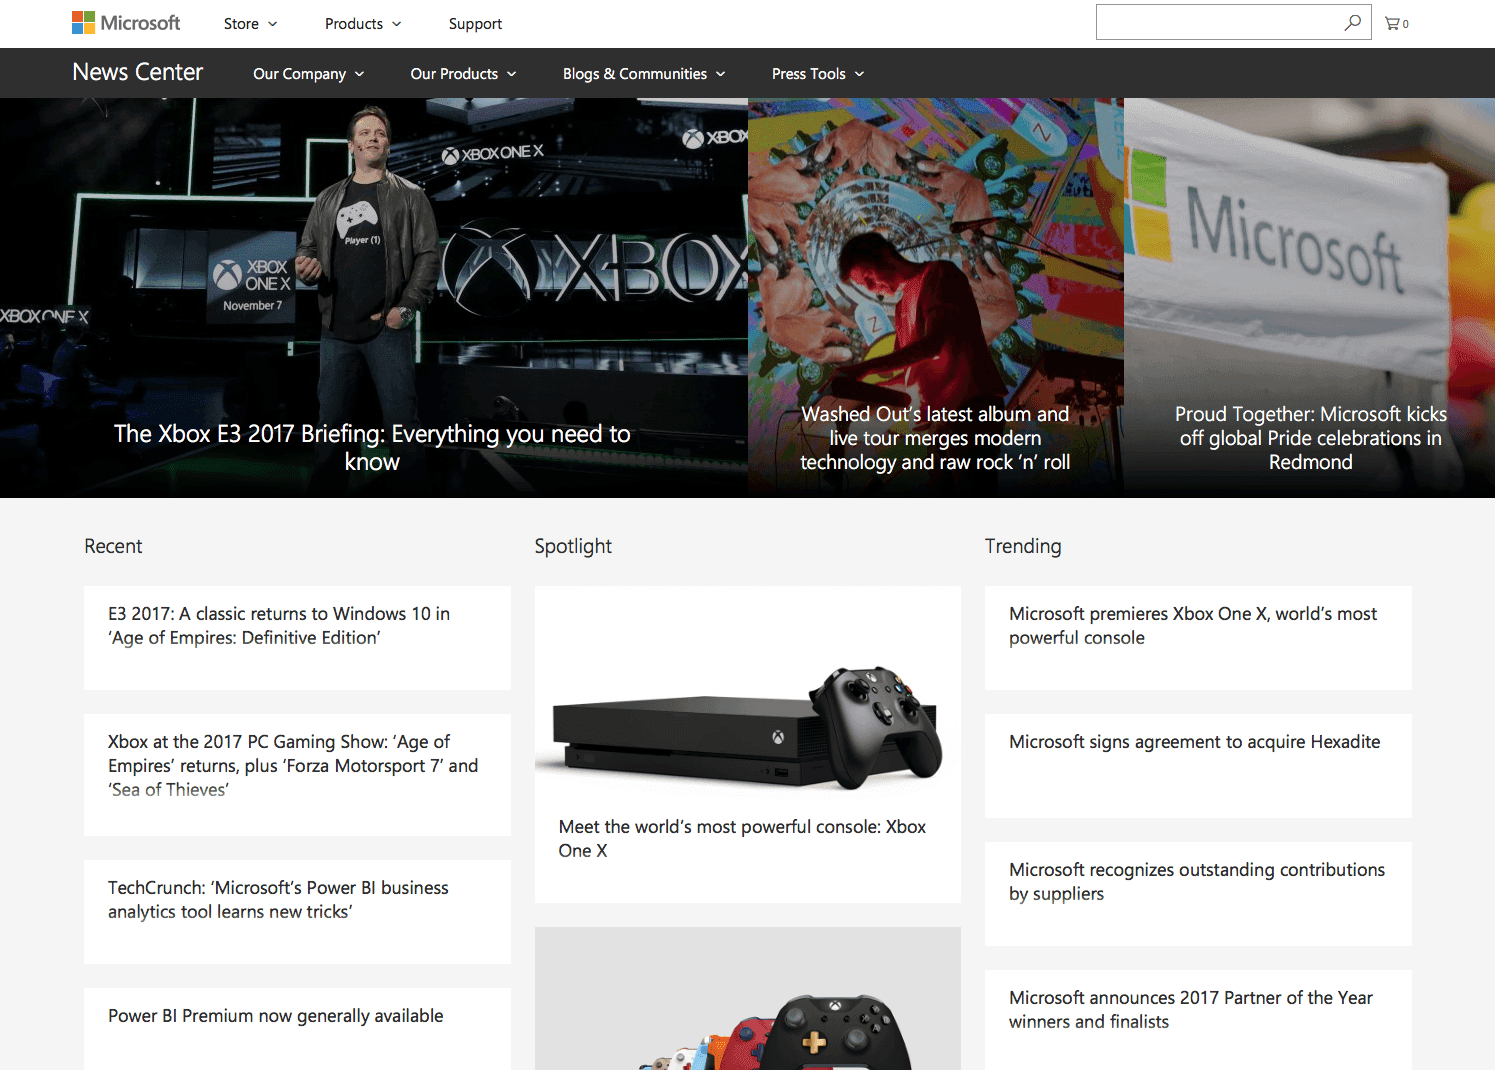Expand the Our Company menu

tap(308, 74)
